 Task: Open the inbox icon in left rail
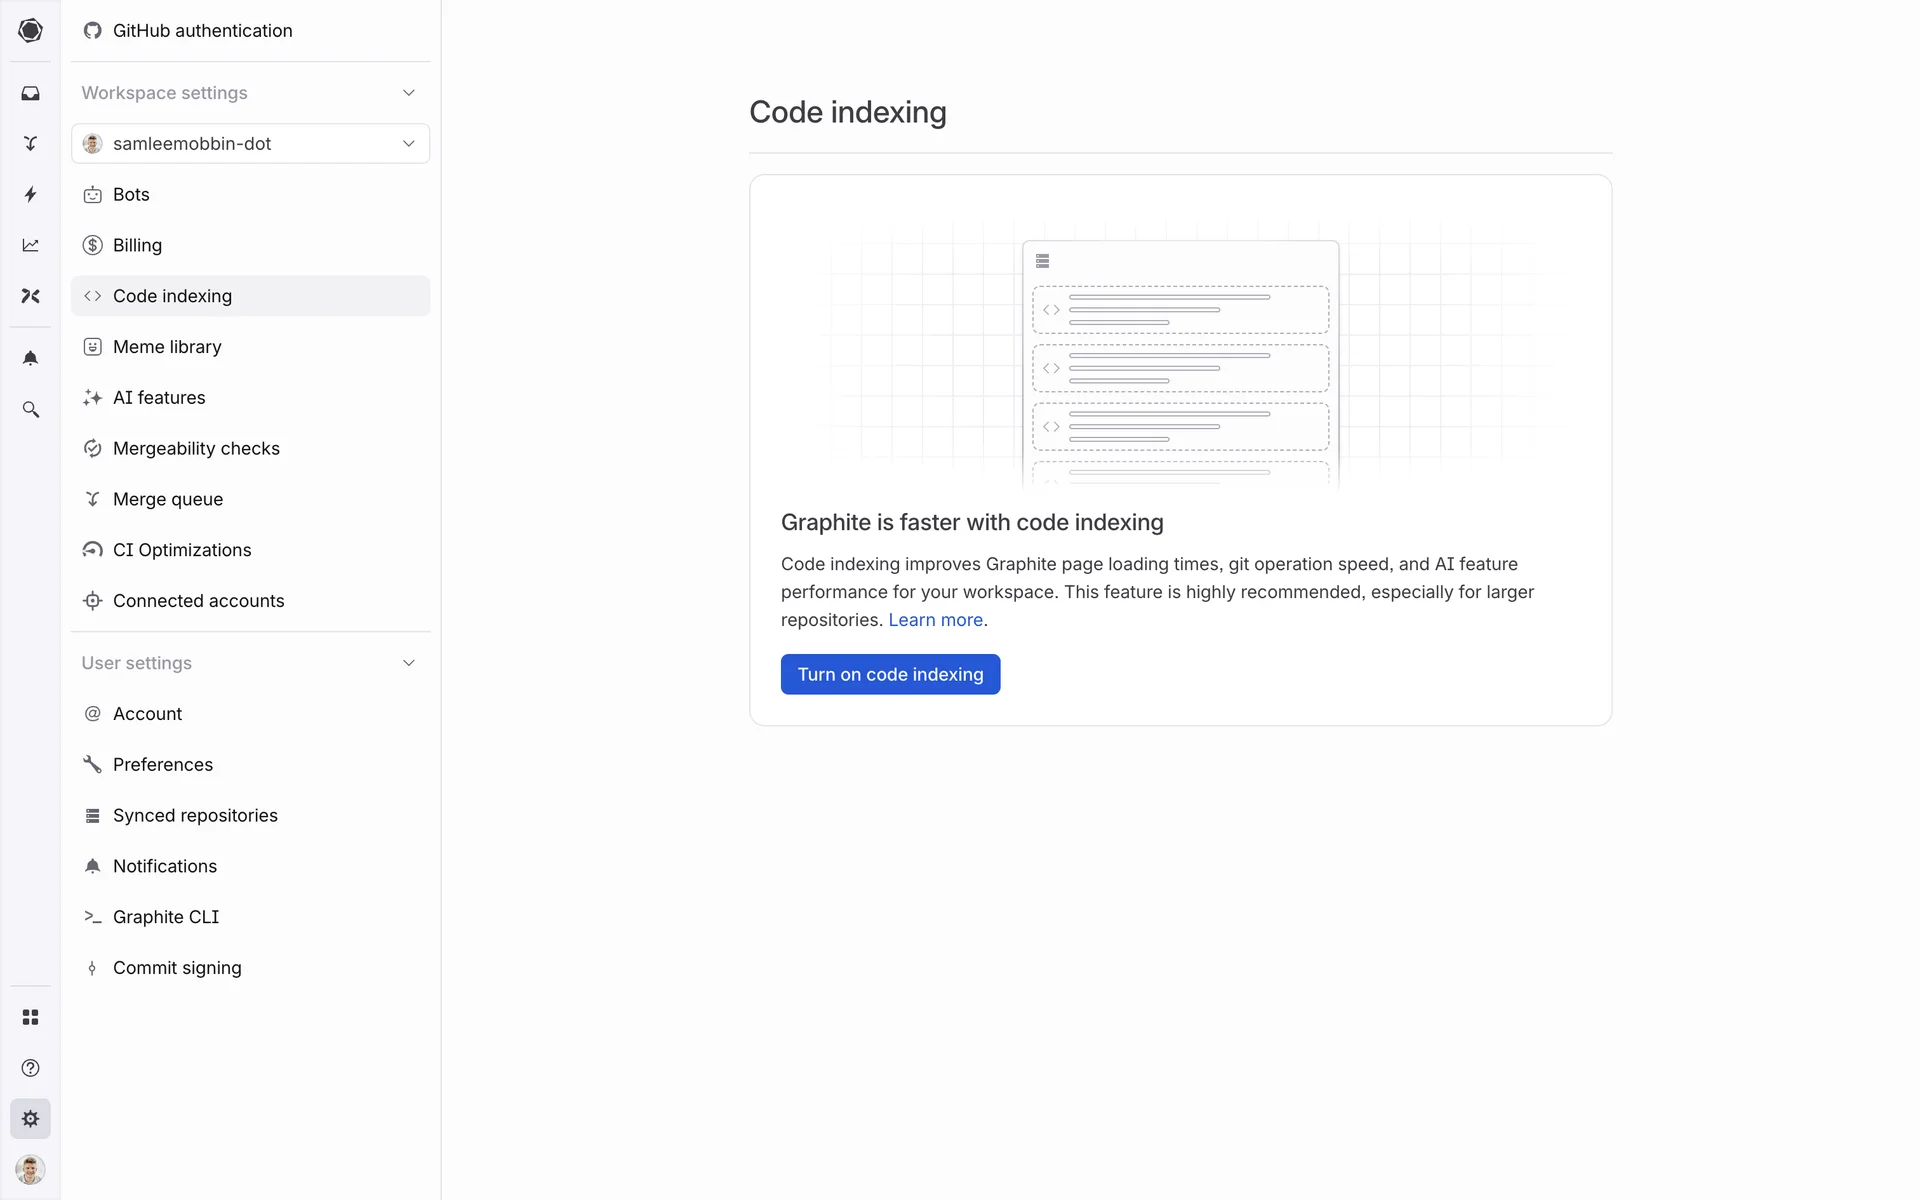(31, 93)
